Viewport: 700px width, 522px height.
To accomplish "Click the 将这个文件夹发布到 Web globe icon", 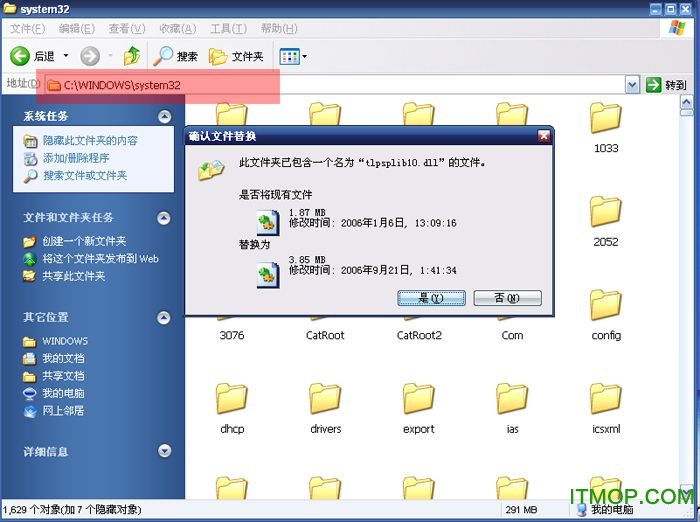I will (29, 259).
